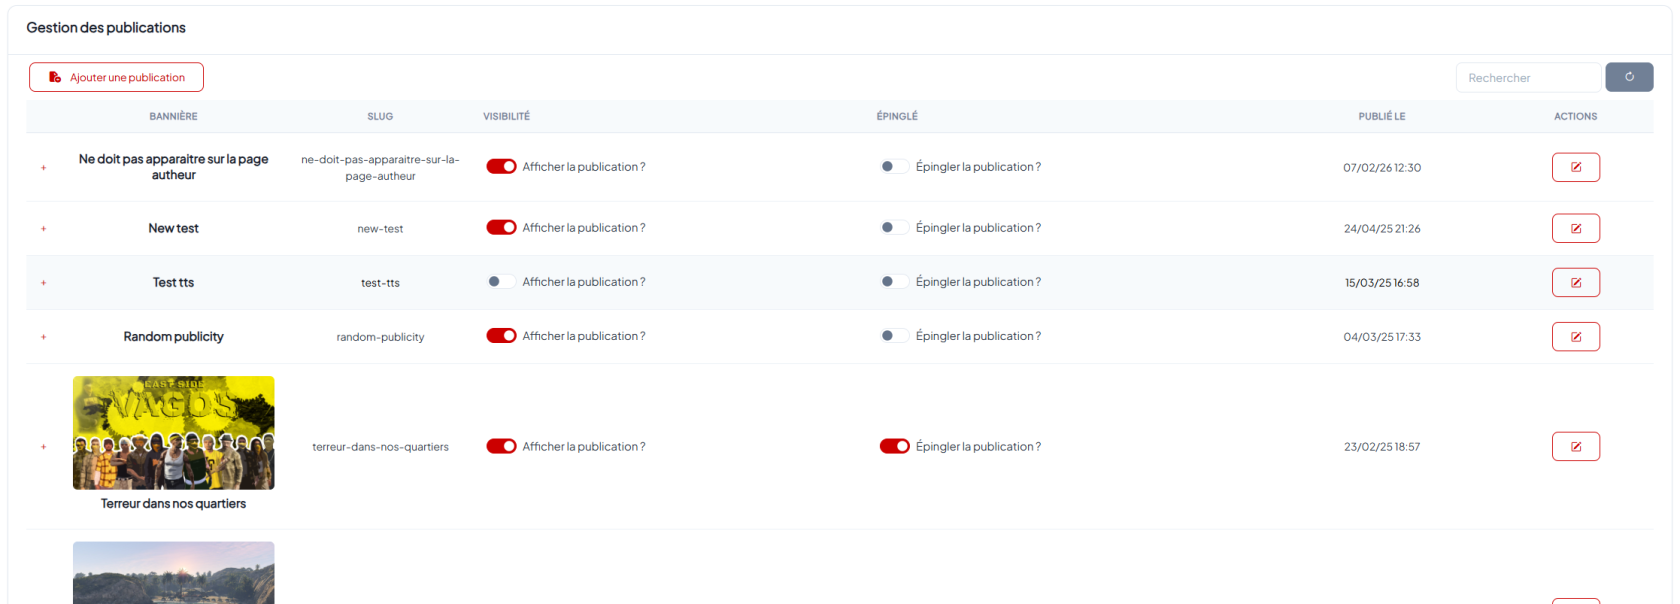
Task: Click the title Terreur dans nos quartiers
Action: [173, 504]
